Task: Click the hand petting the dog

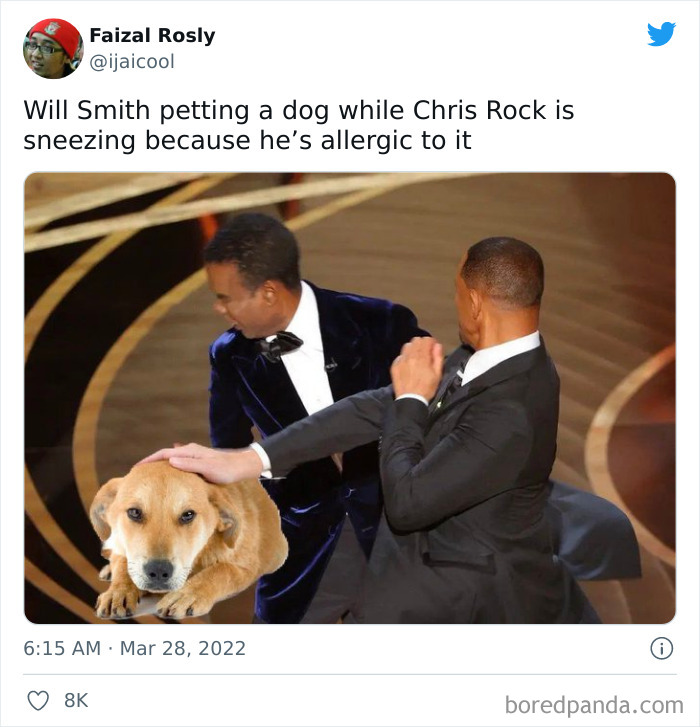Action: pyautogui.click(x=202, y=463)
